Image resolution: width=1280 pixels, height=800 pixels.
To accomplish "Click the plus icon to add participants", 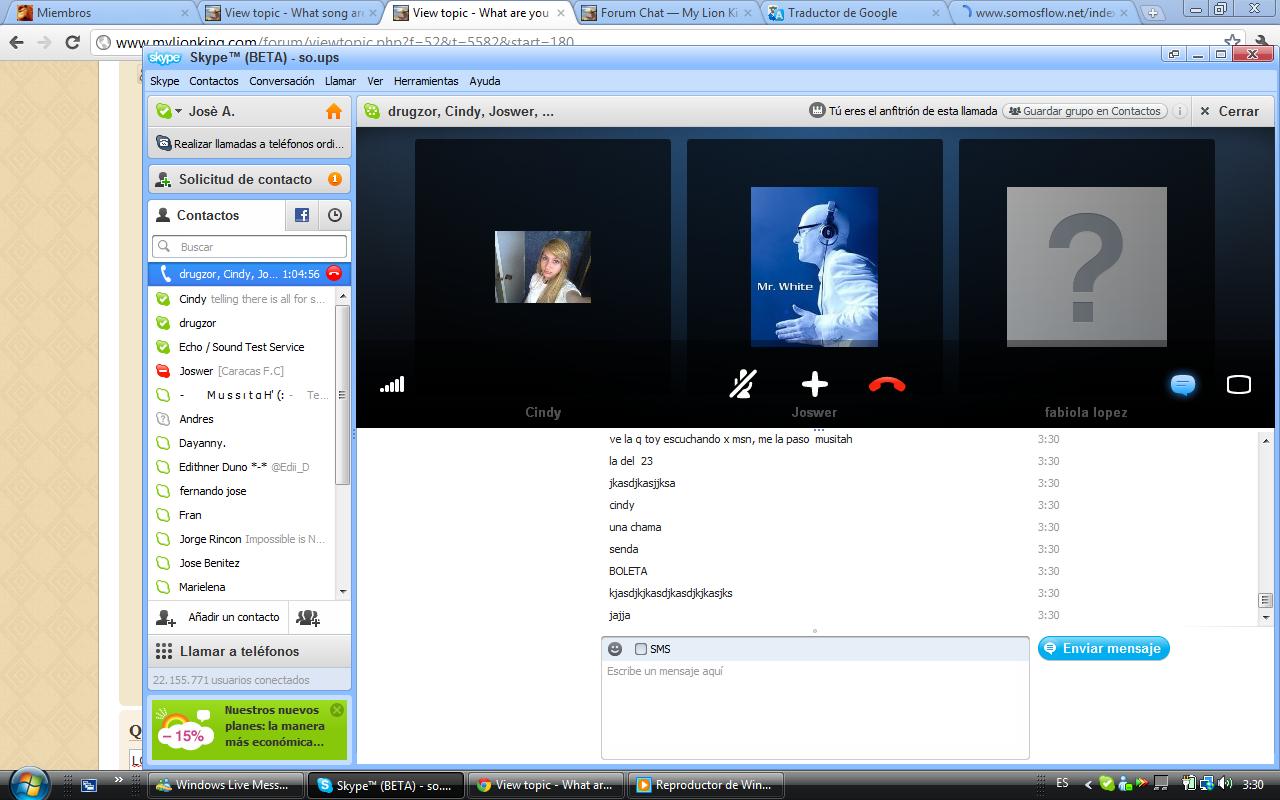I will (814, 384).
